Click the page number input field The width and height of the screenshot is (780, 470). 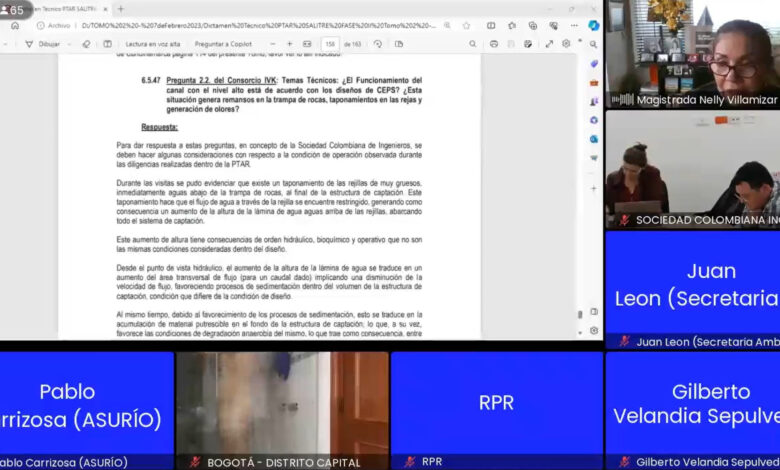click(x=330, y=44)
